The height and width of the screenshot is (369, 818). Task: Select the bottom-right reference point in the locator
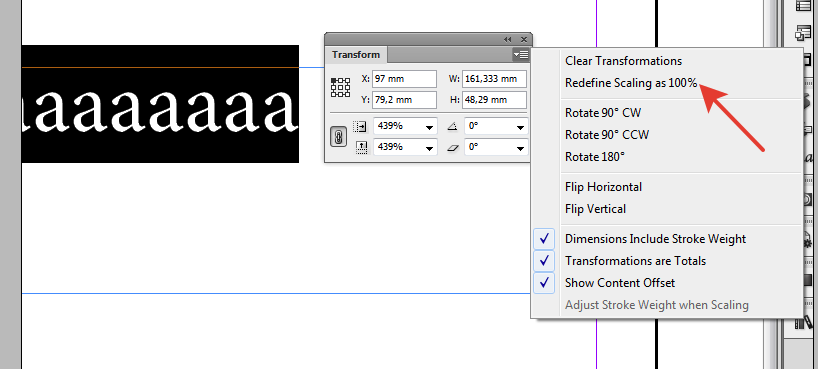pyautogui.click(x=346, y=93)
